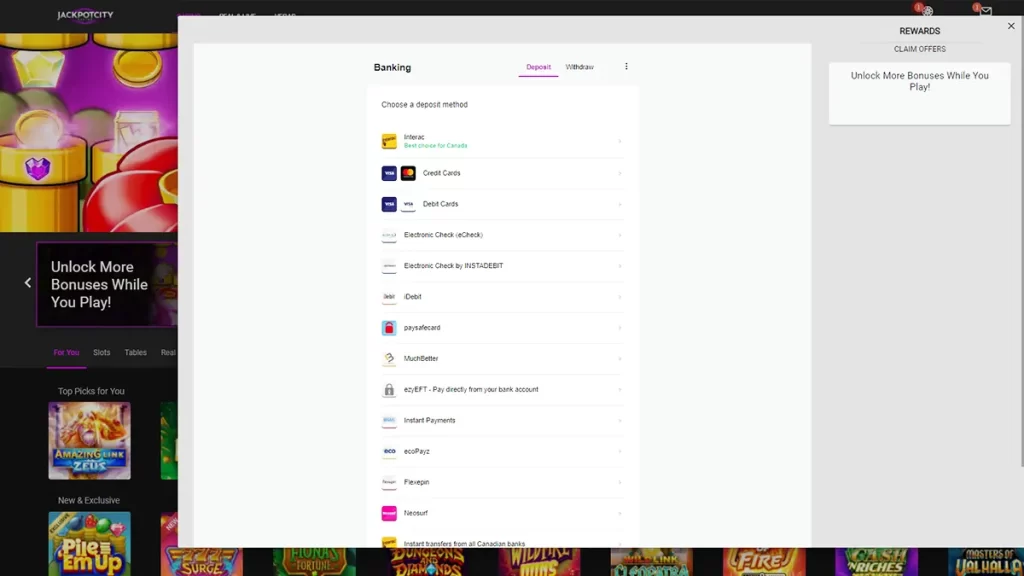Click the ezyEFT lock icon
The image size is (1024, 576).
click(389, 389)
